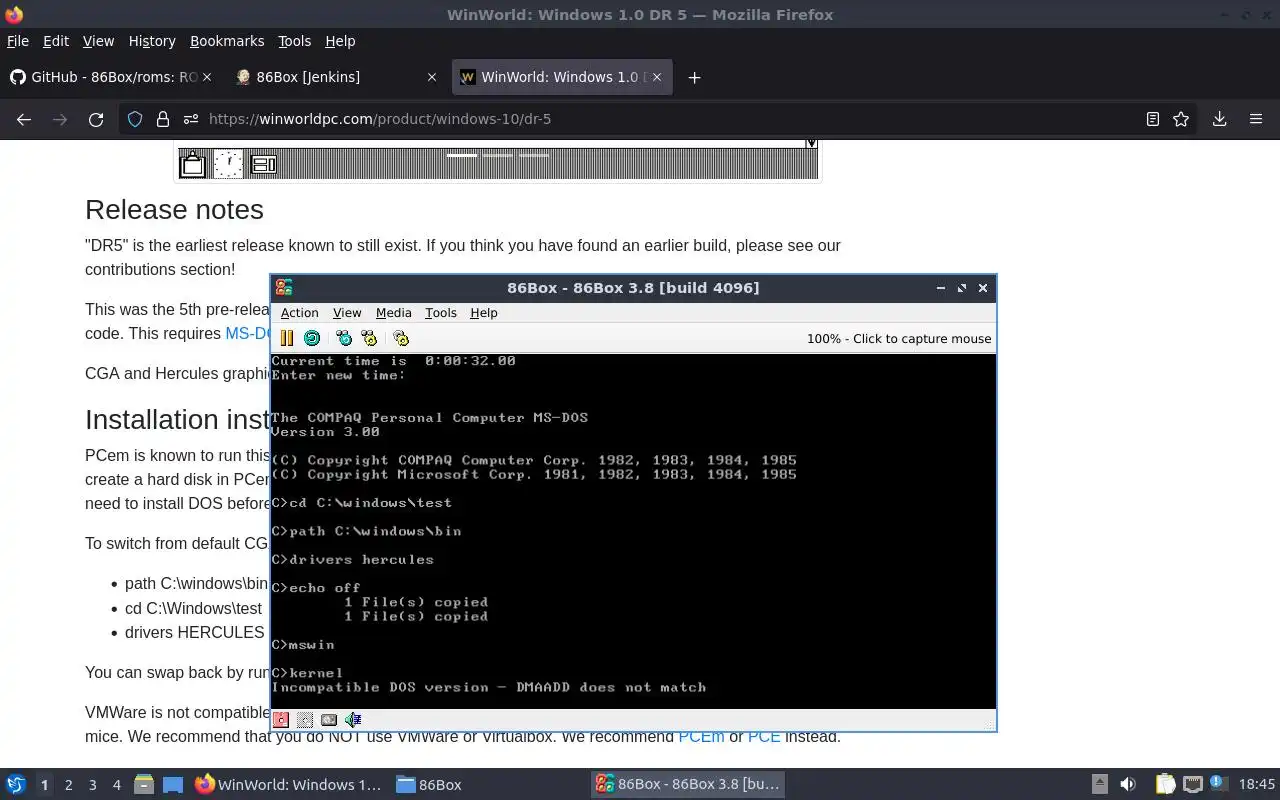Click the Release notes heading
1280x800 pixels.
(x=174, y=209)
